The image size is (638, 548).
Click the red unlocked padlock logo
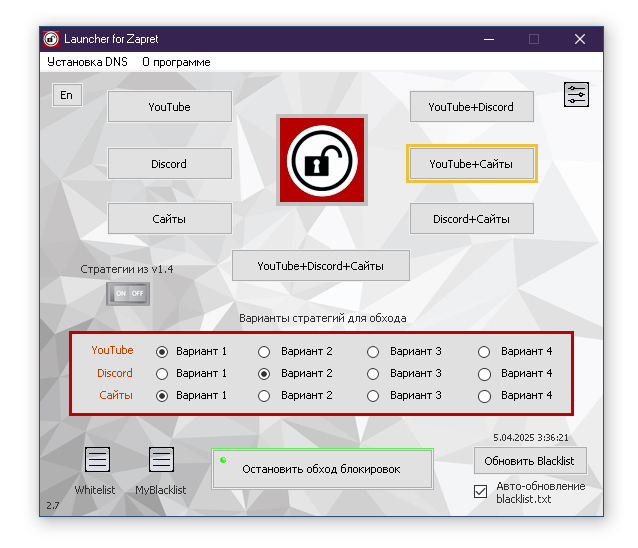point(322,160)
